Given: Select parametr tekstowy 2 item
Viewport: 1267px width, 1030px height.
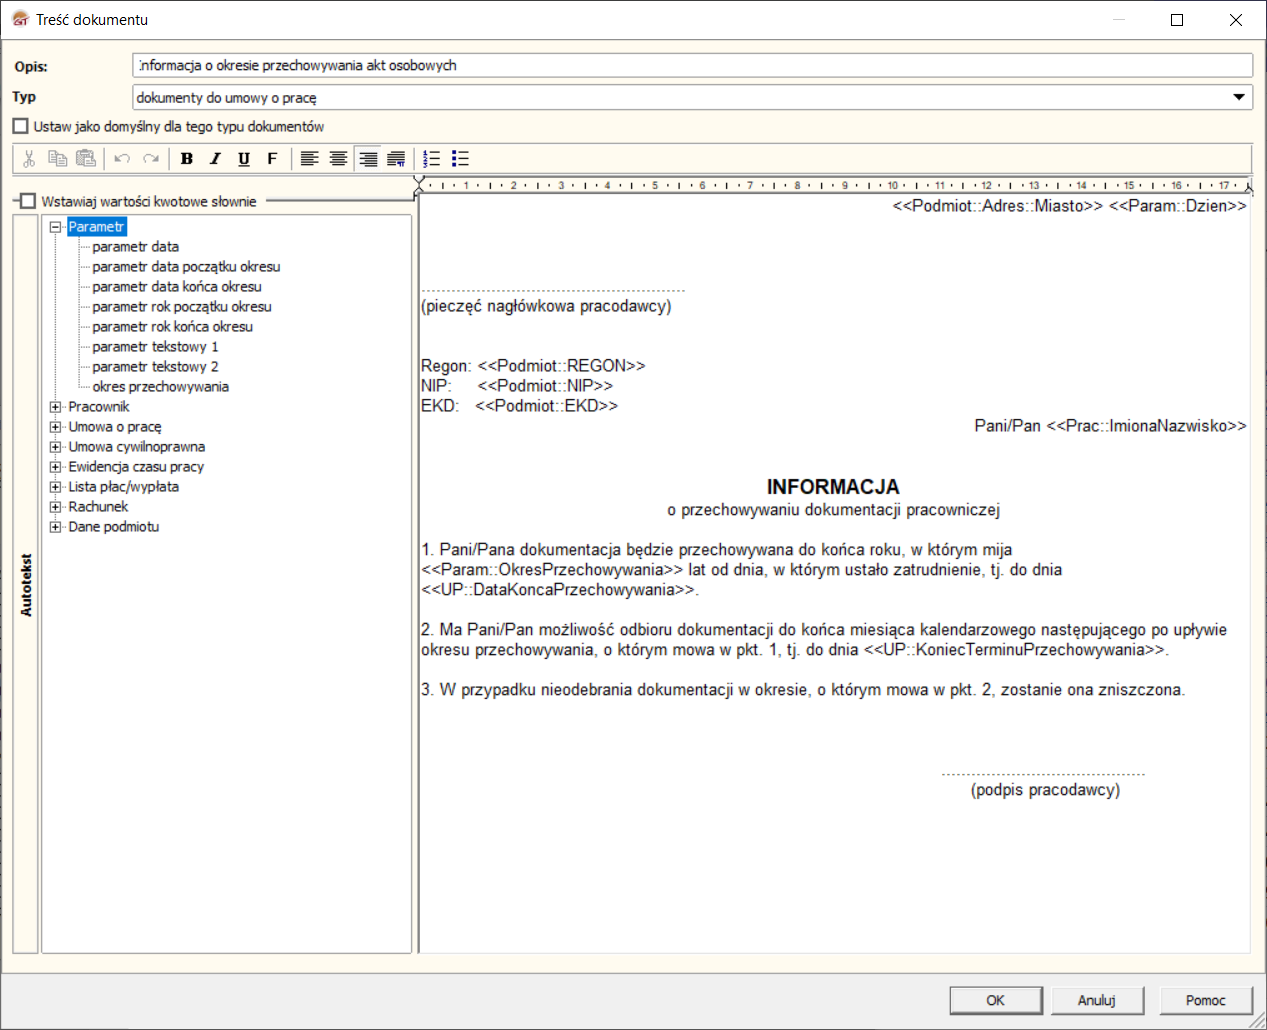Looking at the screenshot, I should [x=155, y=367].
